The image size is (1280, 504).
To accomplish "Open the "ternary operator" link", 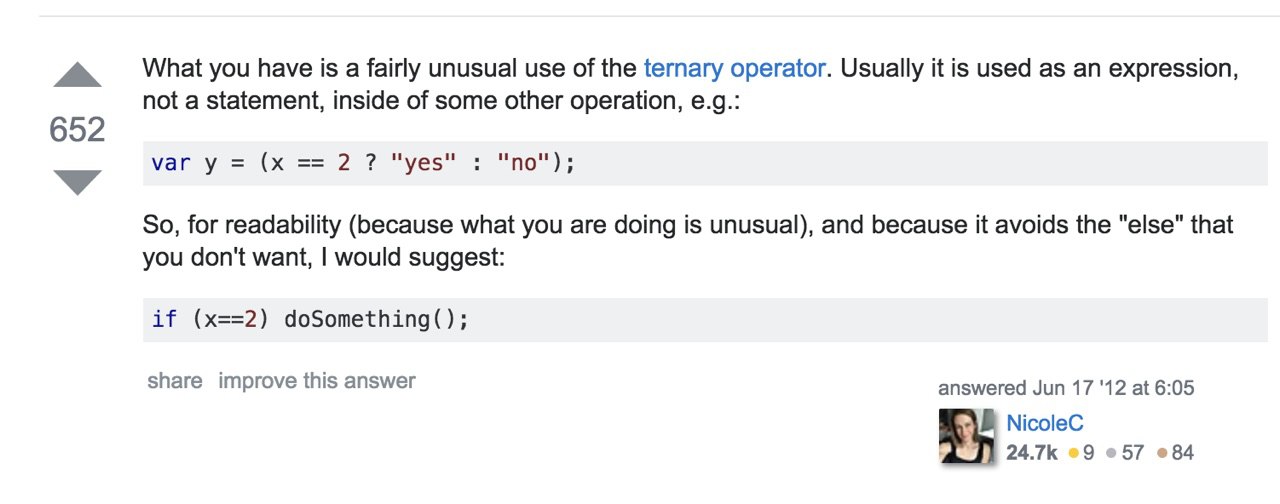I will coord(735,69).
